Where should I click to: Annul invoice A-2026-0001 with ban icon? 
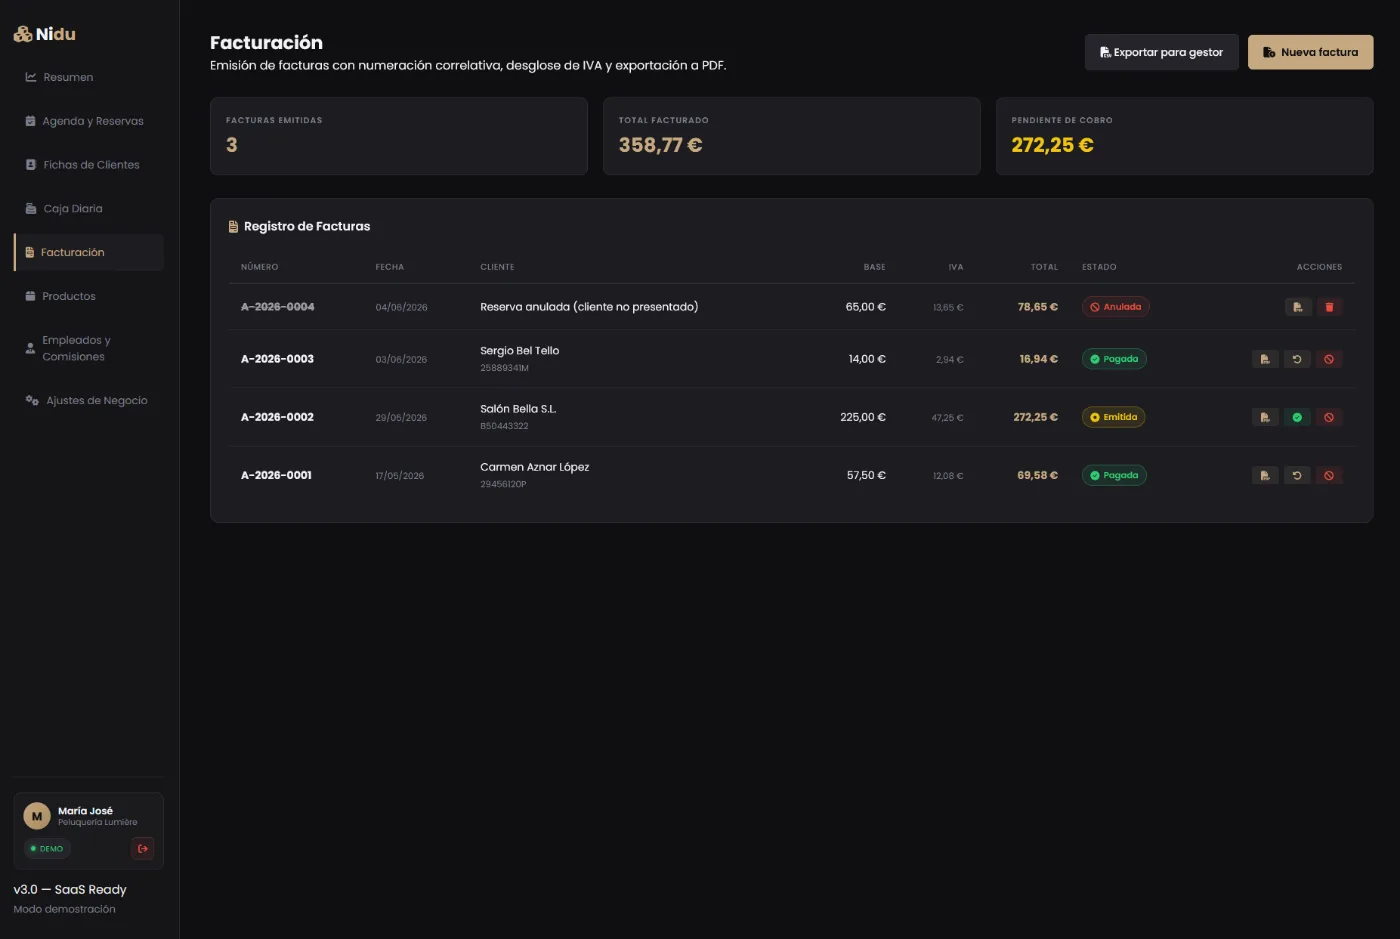(x=1329, y=475)
